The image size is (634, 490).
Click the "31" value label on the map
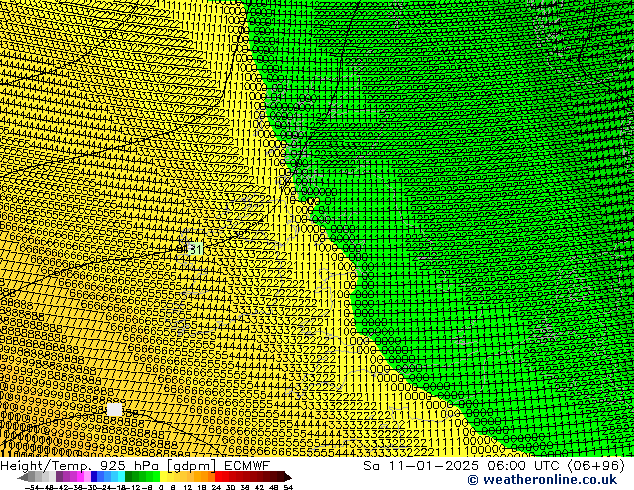(x=195, y=249)
